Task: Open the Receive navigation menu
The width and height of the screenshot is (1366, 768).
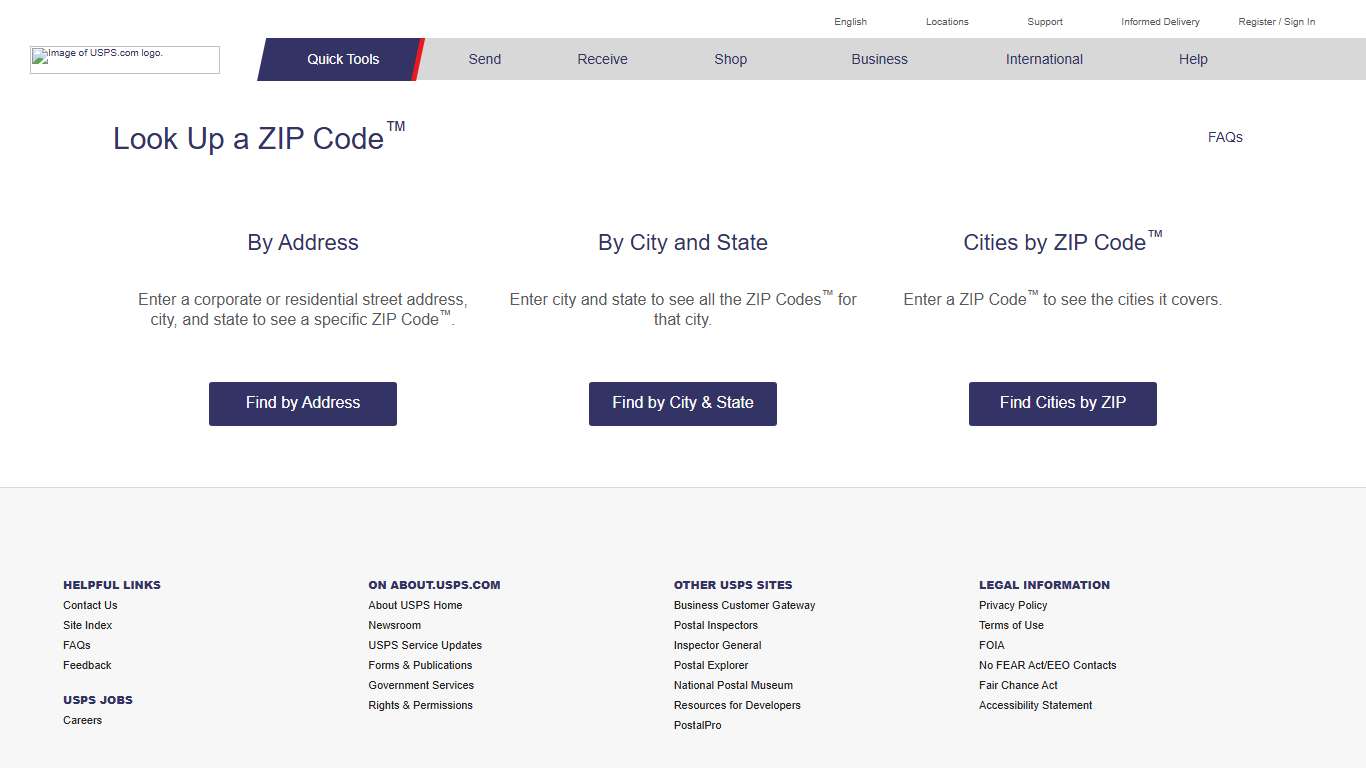Action: coord(601,59)
